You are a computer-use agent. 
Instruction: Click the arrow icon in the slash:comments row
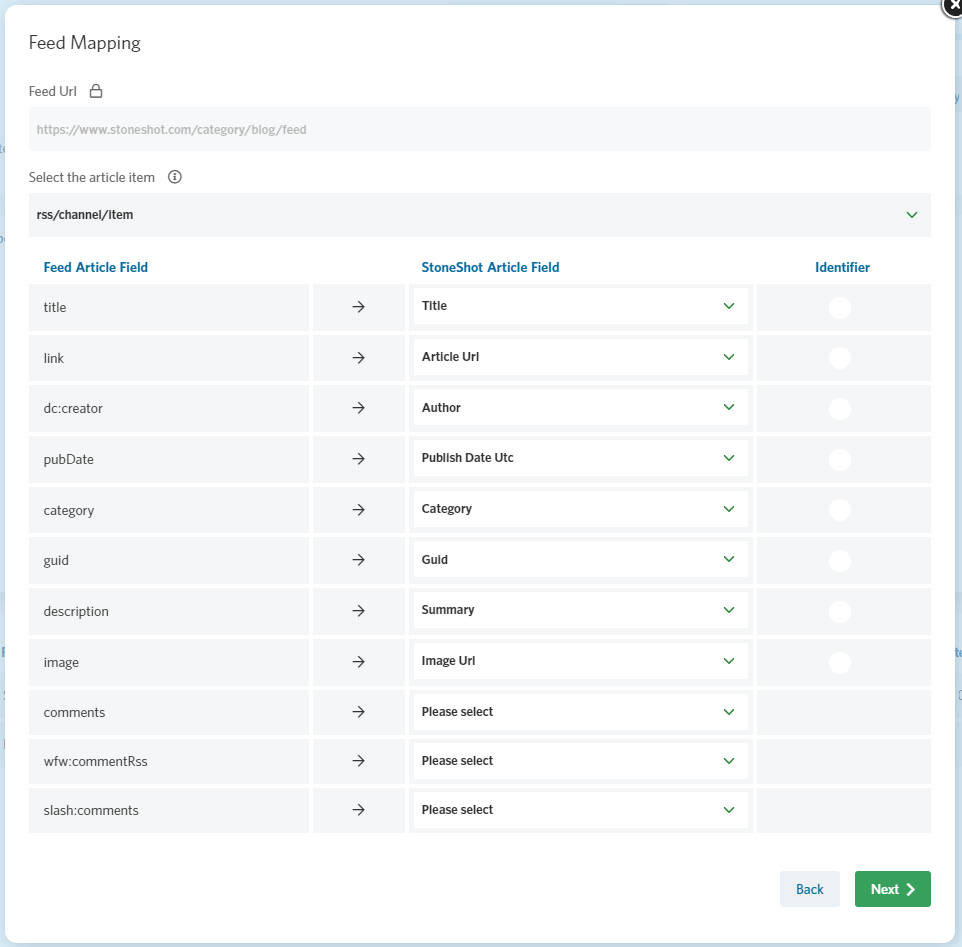coord(358,810)
